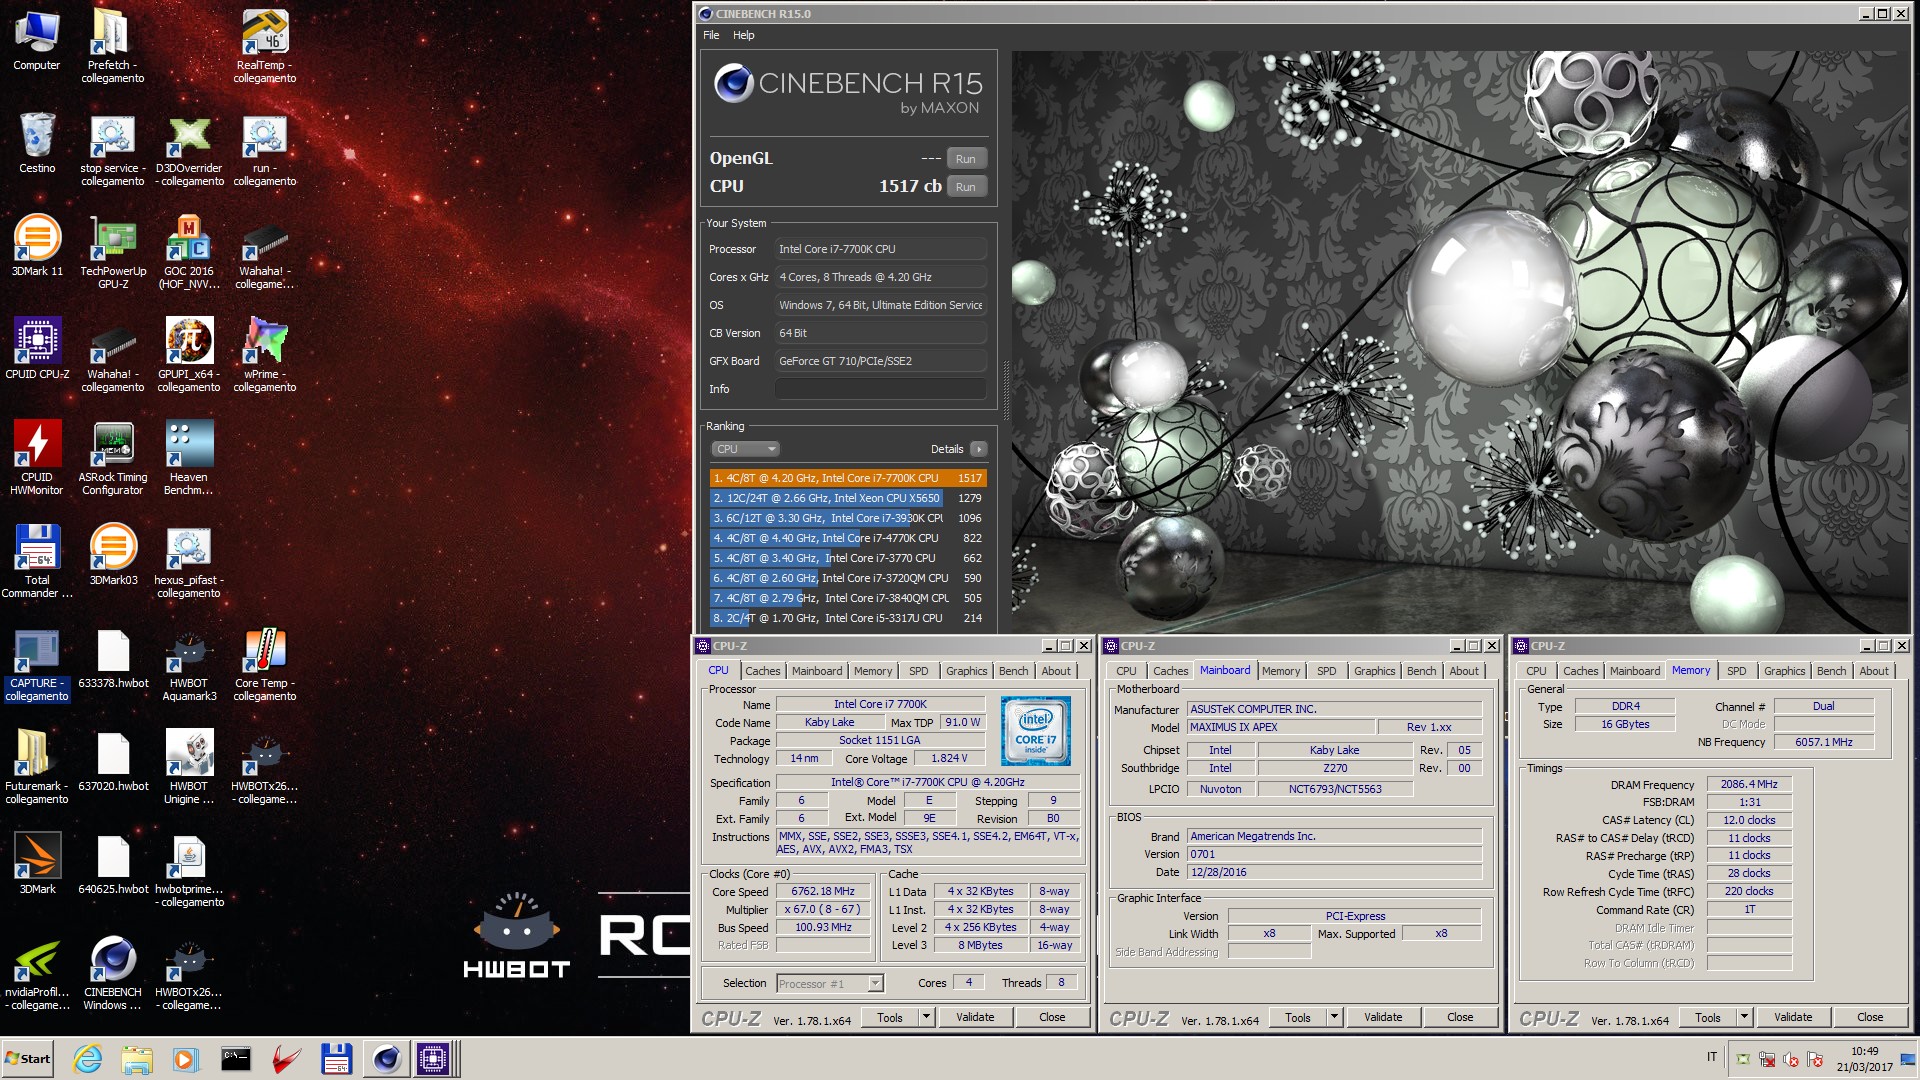1920x1080 pixels.
Task: Select the i7-4770K 822 ranking row
Action: pyautogui.click(x=848, y=538)
